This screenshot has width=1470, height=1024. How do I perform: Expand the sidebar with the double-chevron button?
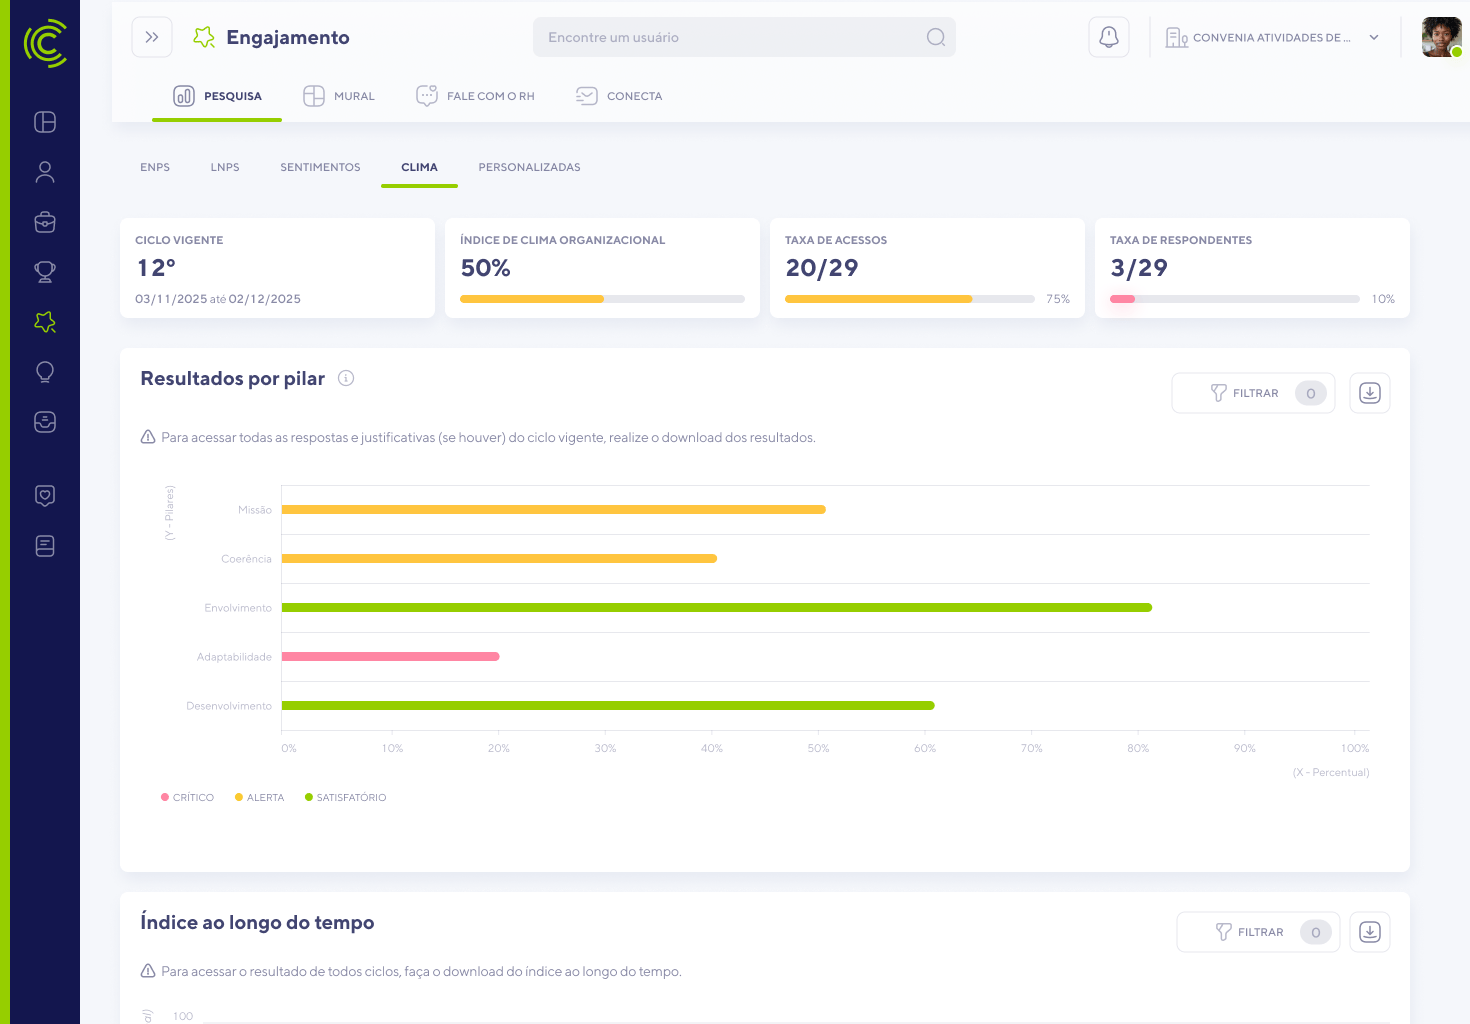point(152,38)
